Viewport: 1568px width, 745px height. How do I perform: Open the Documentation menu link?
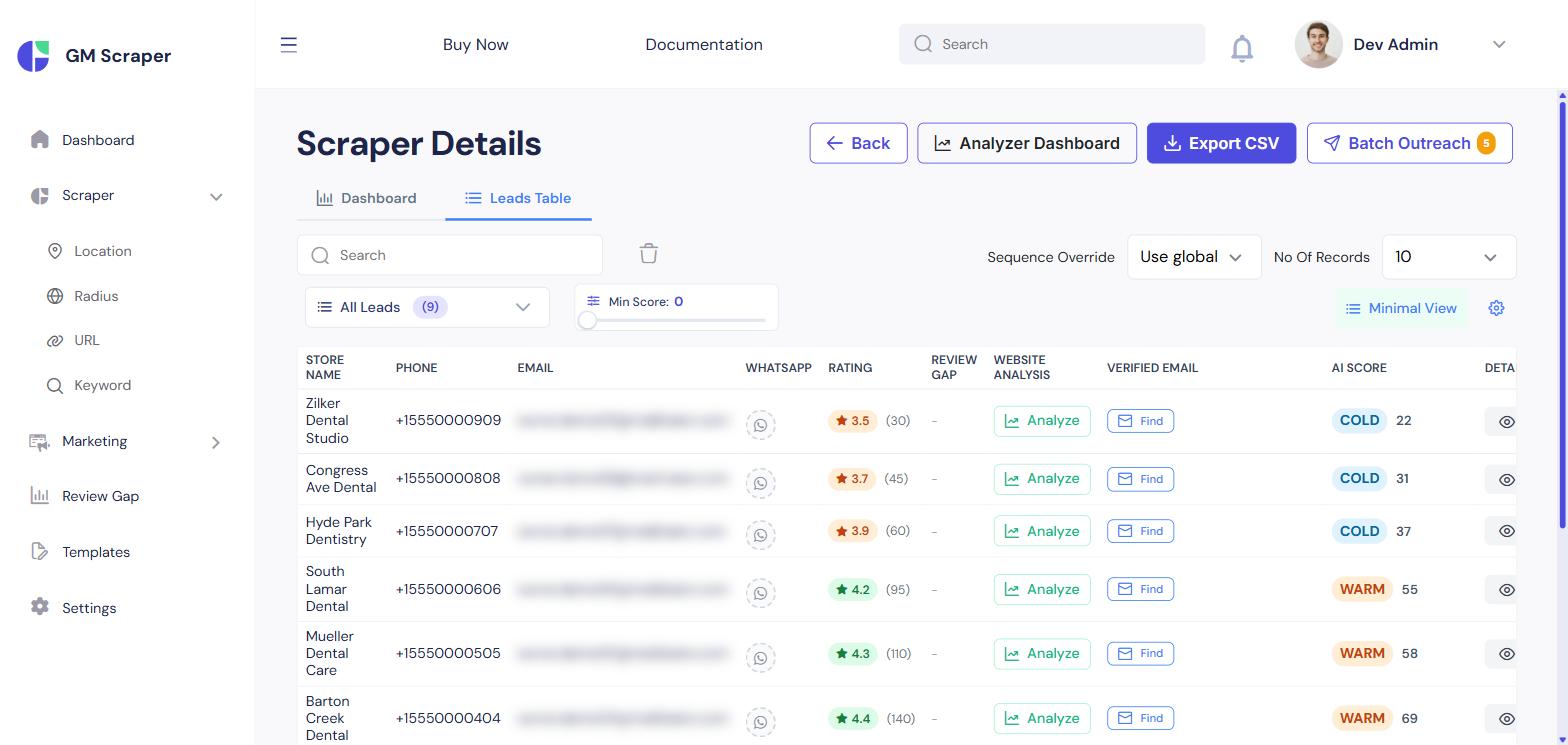[x=704, y=45]
